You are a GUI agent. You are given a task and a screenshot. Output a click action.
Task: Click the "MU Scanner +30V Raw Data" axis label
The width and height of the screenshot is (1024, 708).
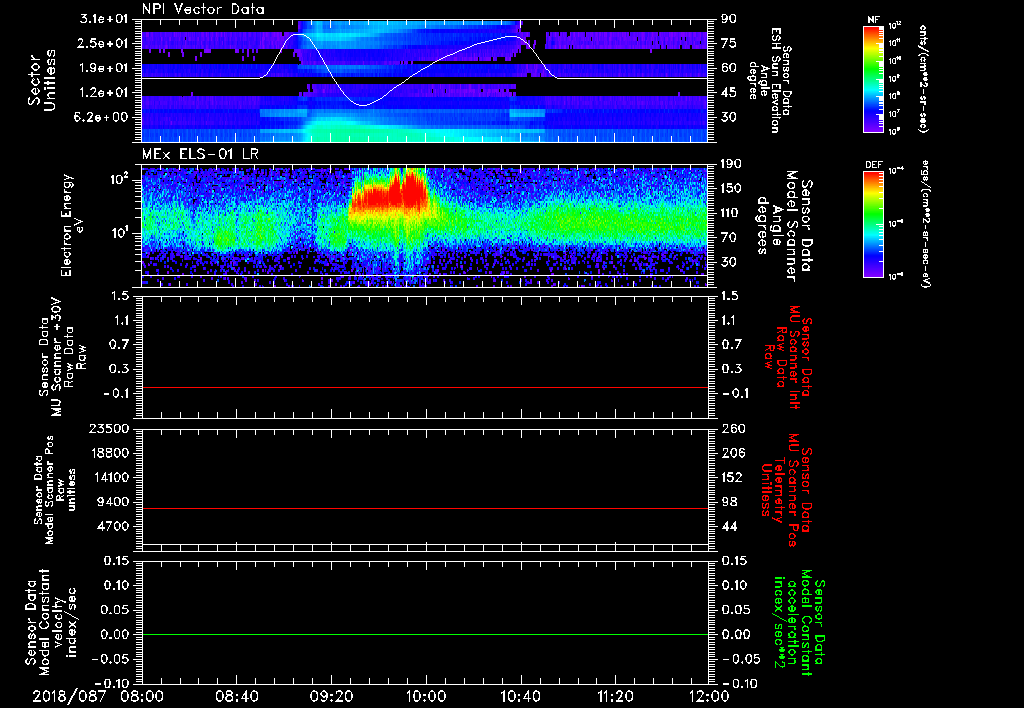point(63,357)
